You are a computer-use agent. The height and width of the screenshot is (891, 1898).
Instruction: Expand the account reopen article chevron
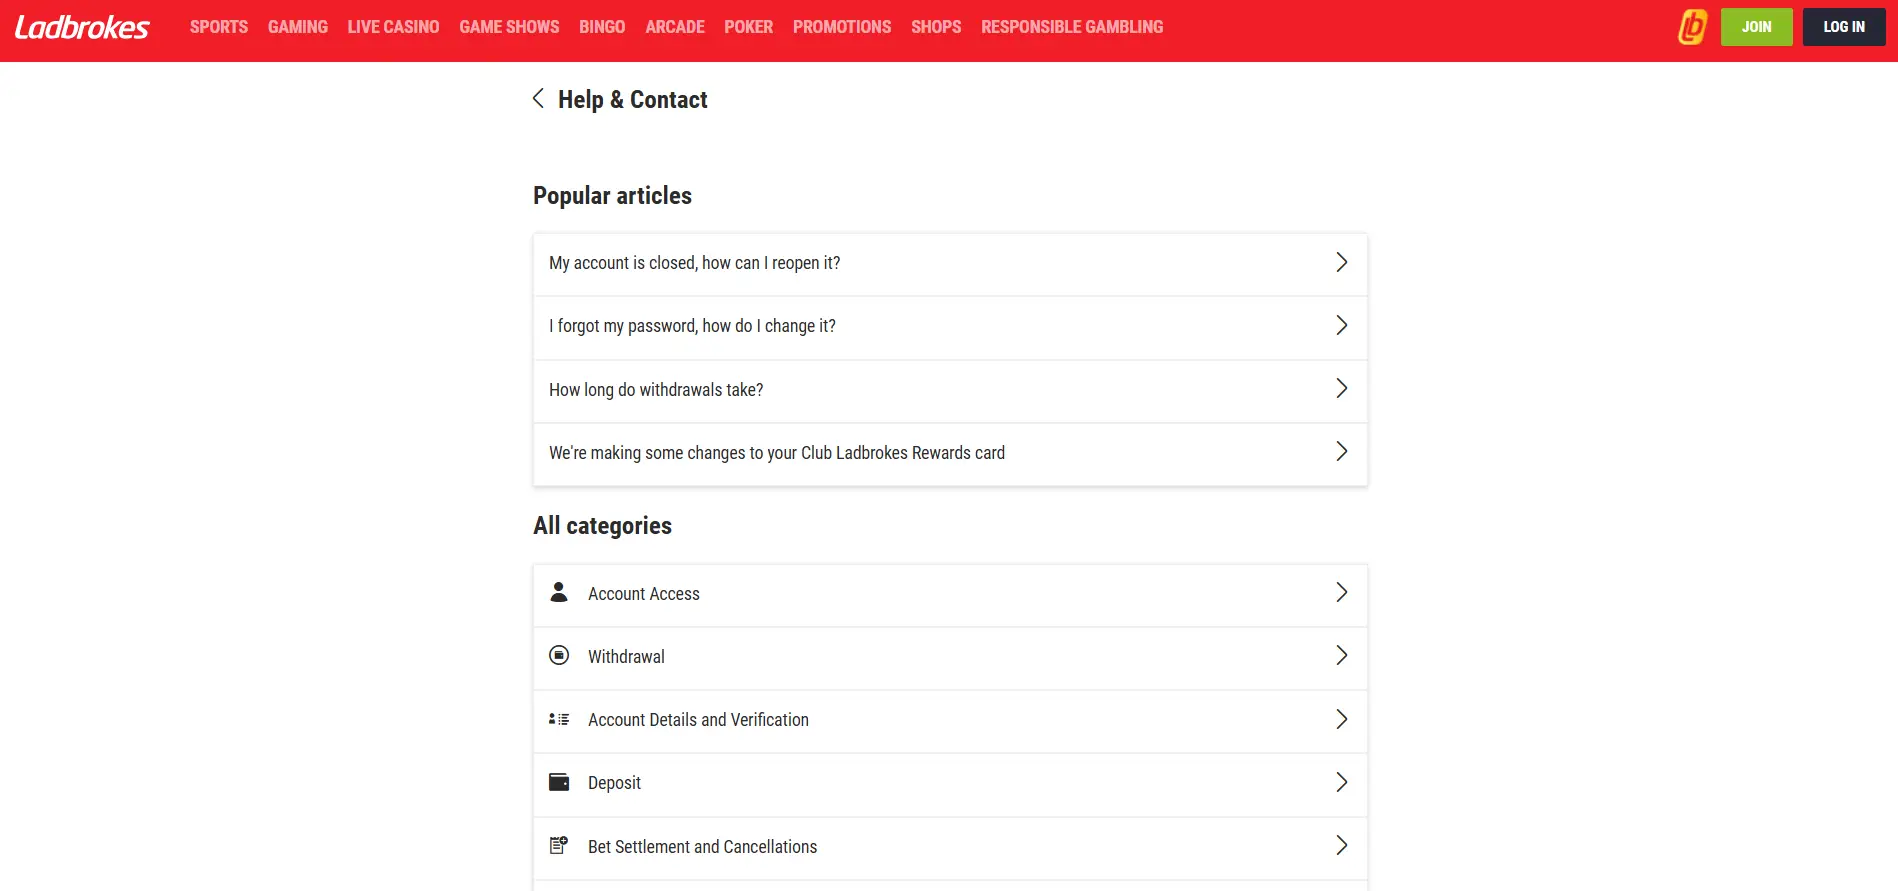[1342, 262]
